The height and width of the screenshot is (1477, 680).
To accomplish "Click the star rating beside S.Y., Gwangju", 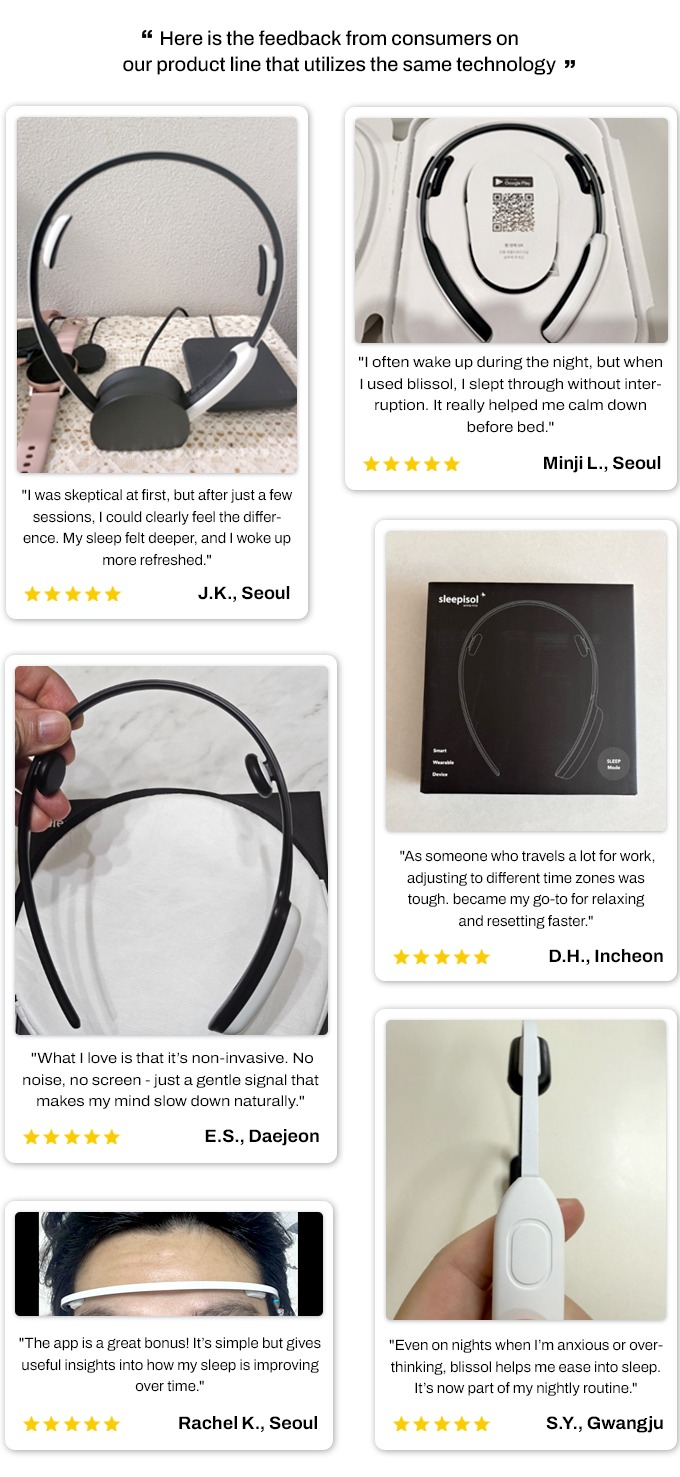I will pyautogui.click(x=441, y=1424).
